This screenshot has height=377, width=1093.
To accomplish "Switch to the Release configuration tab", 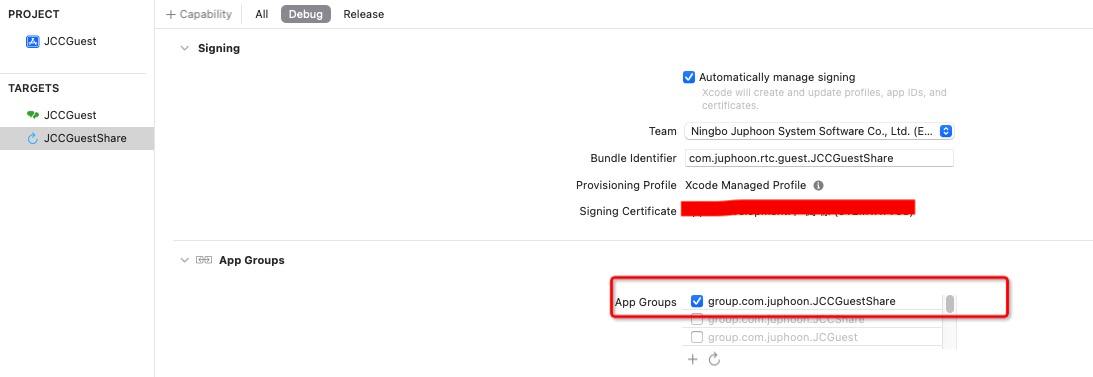I will (x=363, y=14).
